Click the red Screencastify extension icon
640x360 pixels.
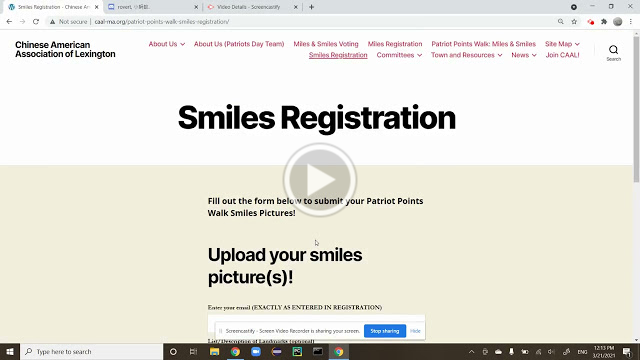click(591, 22)
